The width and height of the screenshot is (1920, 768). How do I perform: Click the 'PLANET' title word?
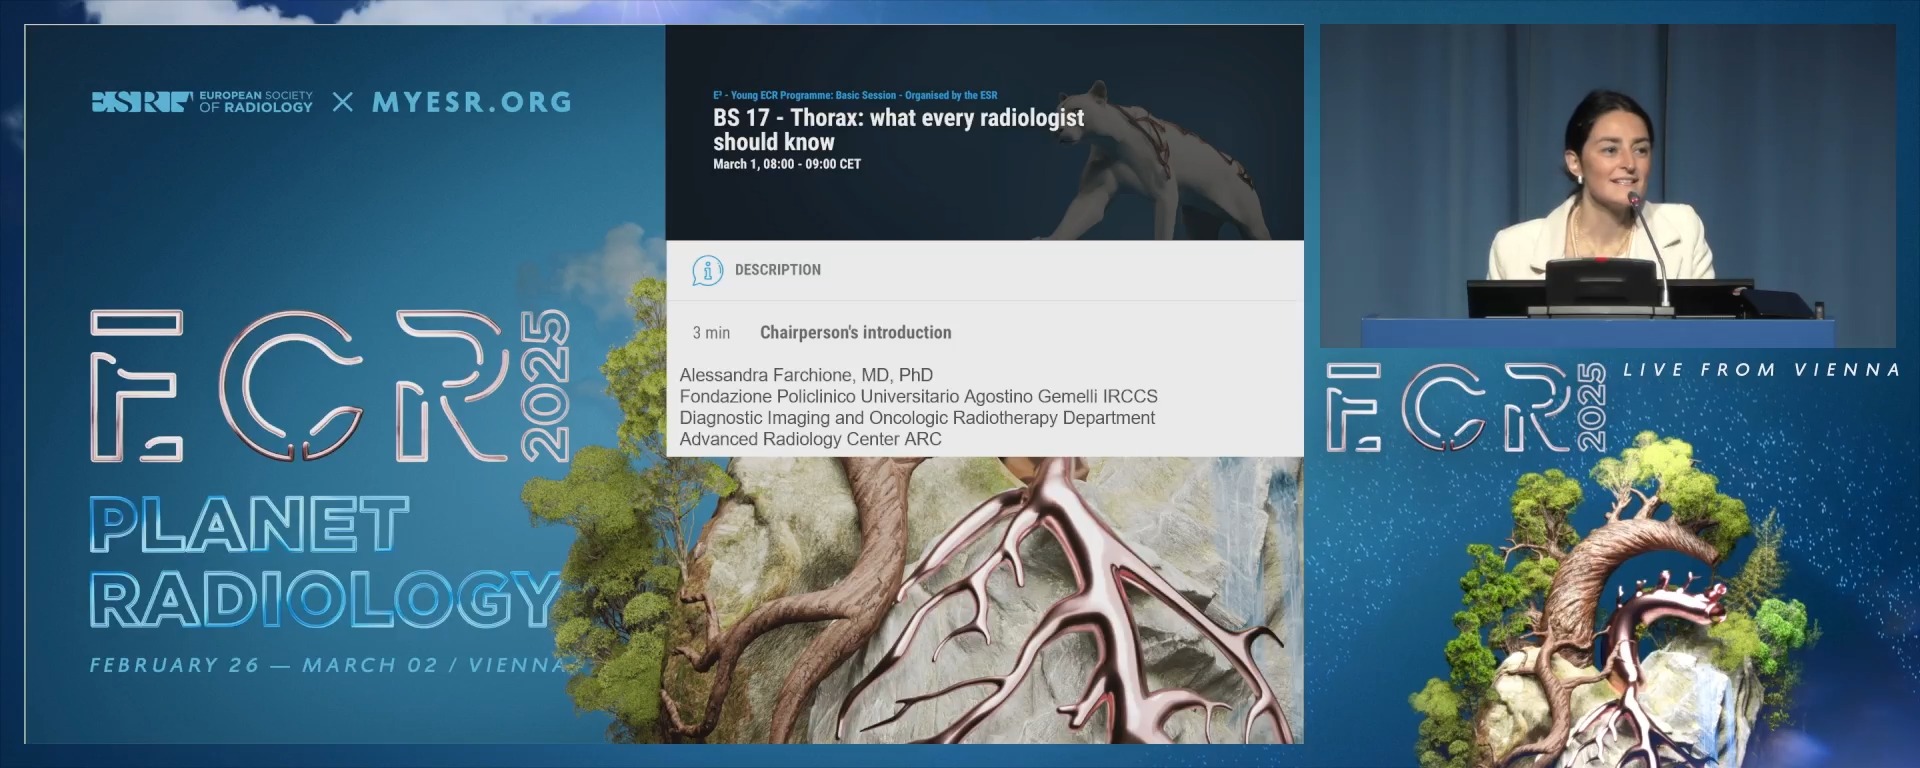pos(250,524)
